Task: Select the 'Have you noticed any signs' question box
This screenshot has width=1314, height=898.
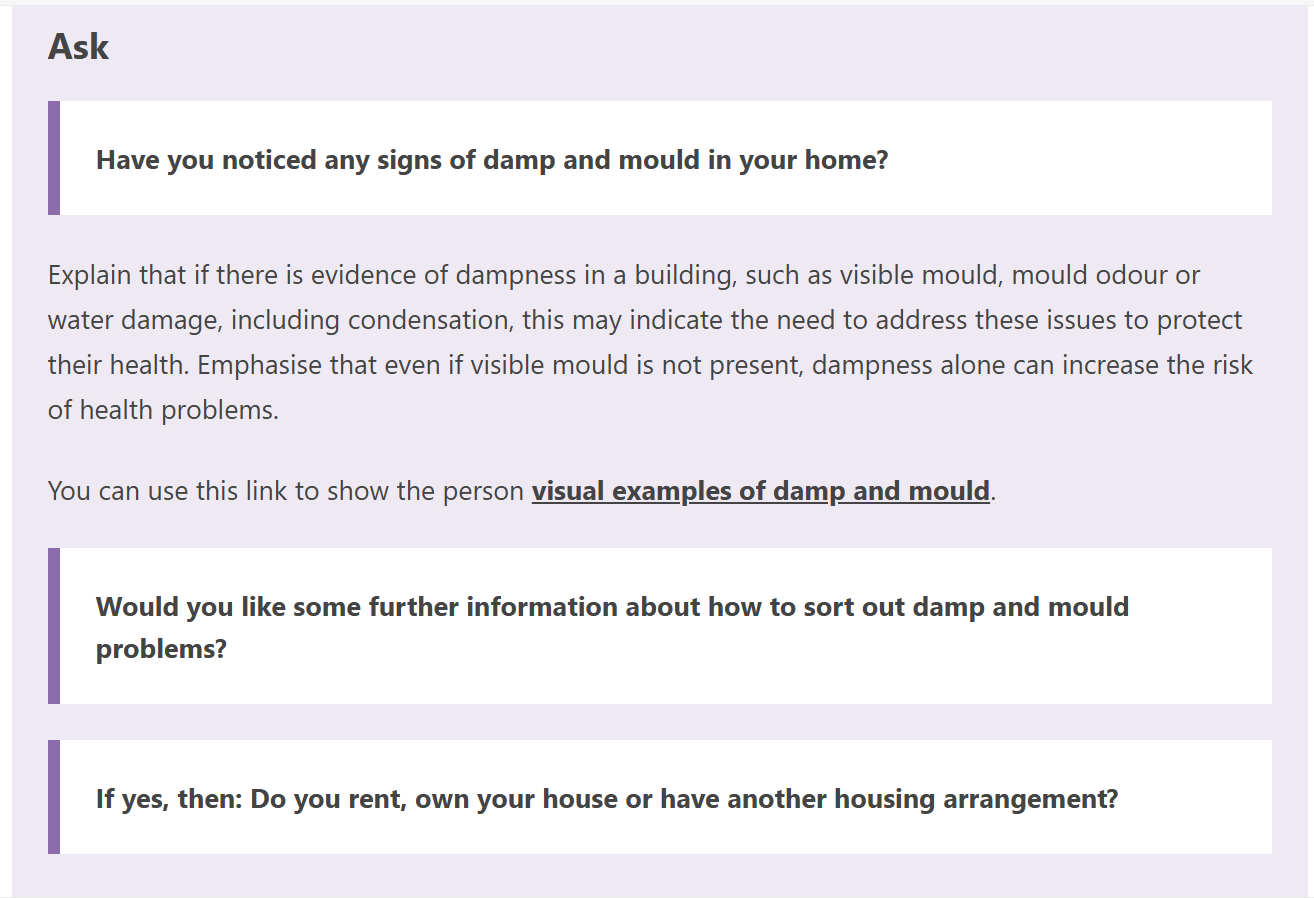Action: (660, 158)
